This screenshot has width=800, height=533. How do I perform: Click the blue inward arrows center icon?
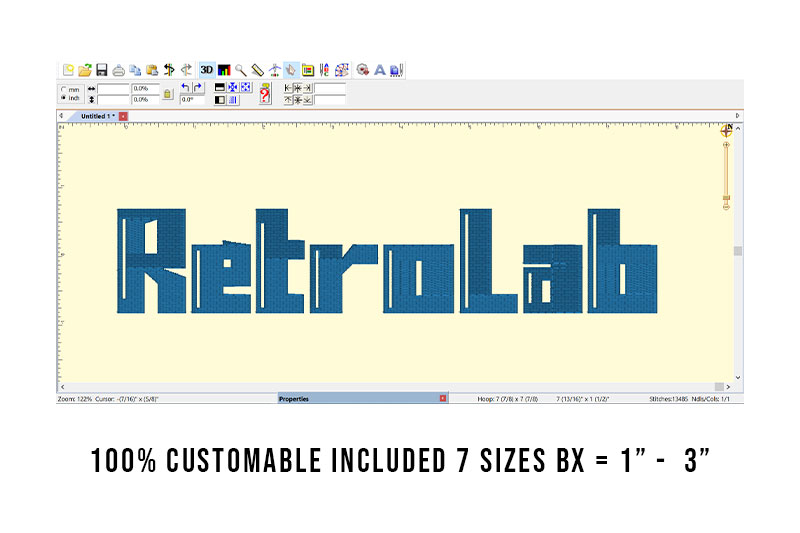tap(233, 87)
